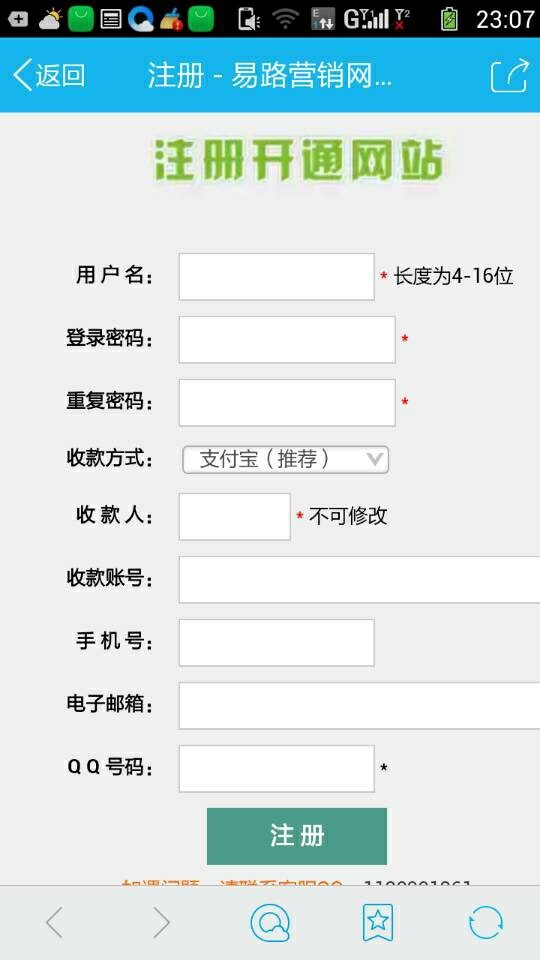Open the browser home search icon
540x960 pixels.
(x=269, y=923)
